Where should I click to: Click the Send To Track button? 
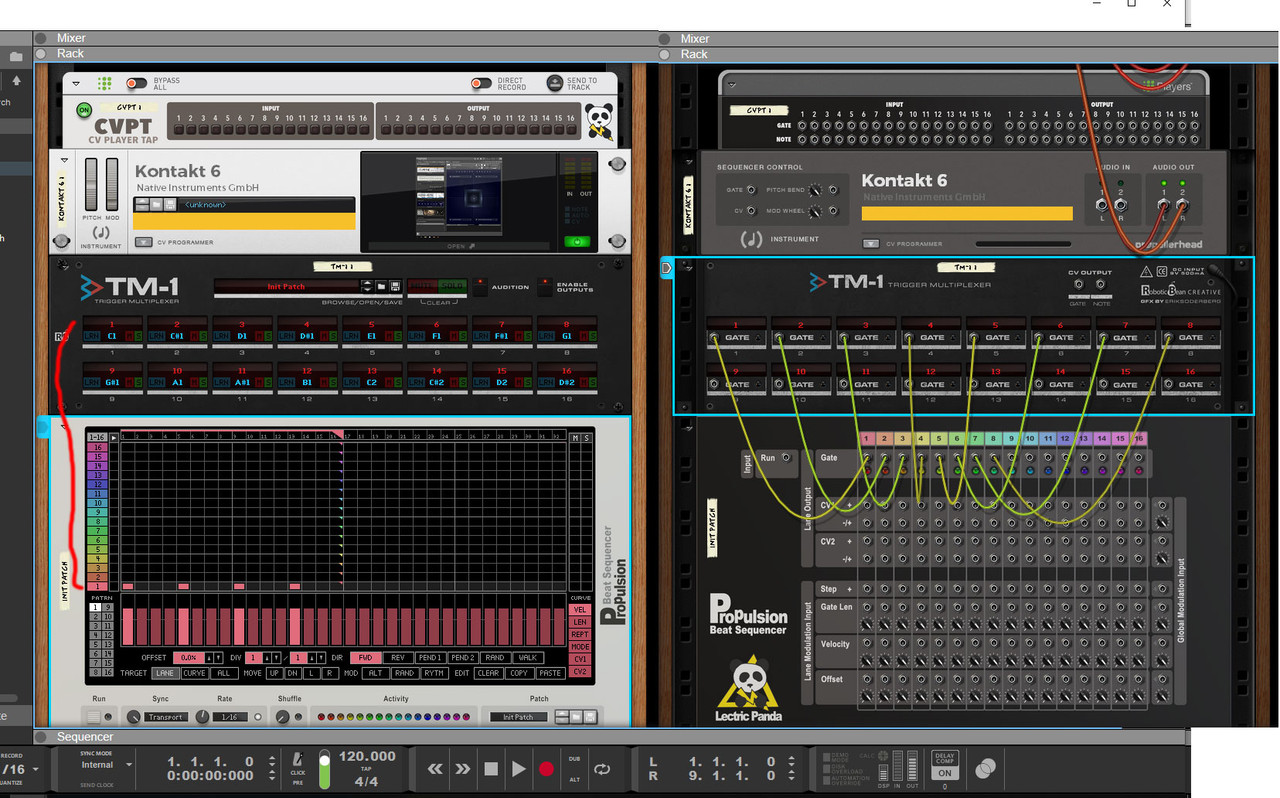(x=555, y=84)
